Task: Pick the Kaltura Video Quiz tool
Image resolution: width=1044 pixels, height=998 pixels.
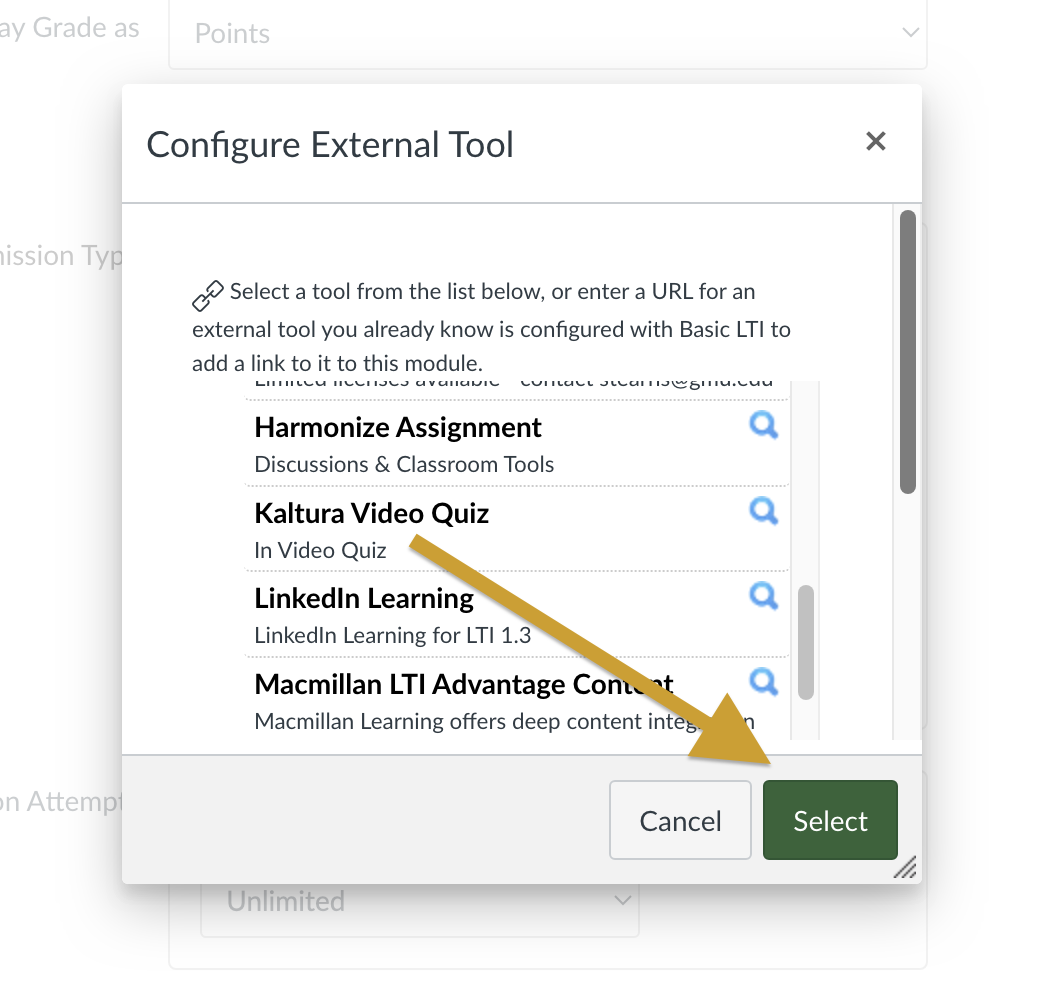Action: point(372,514)
